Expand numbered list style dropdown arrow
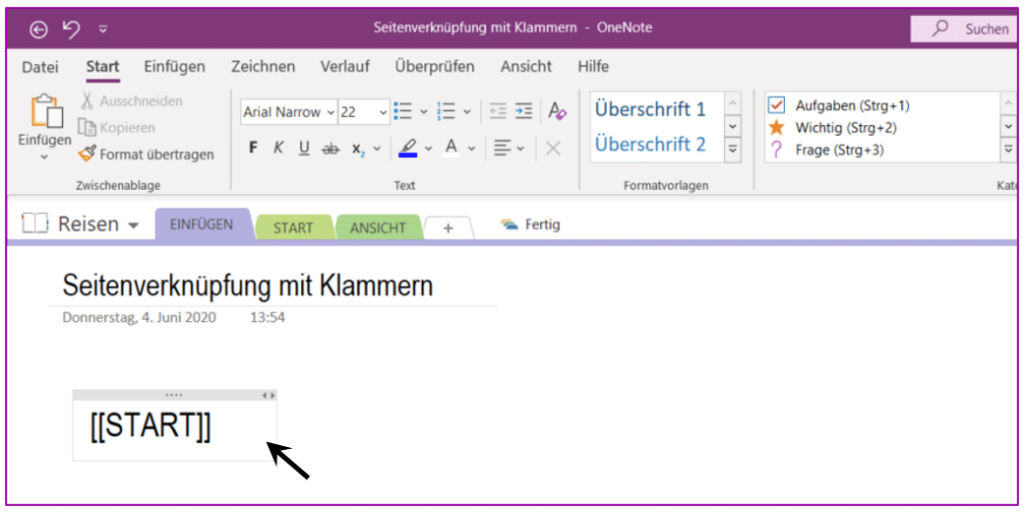1024x512 pixels. click(x=466, y=112)
